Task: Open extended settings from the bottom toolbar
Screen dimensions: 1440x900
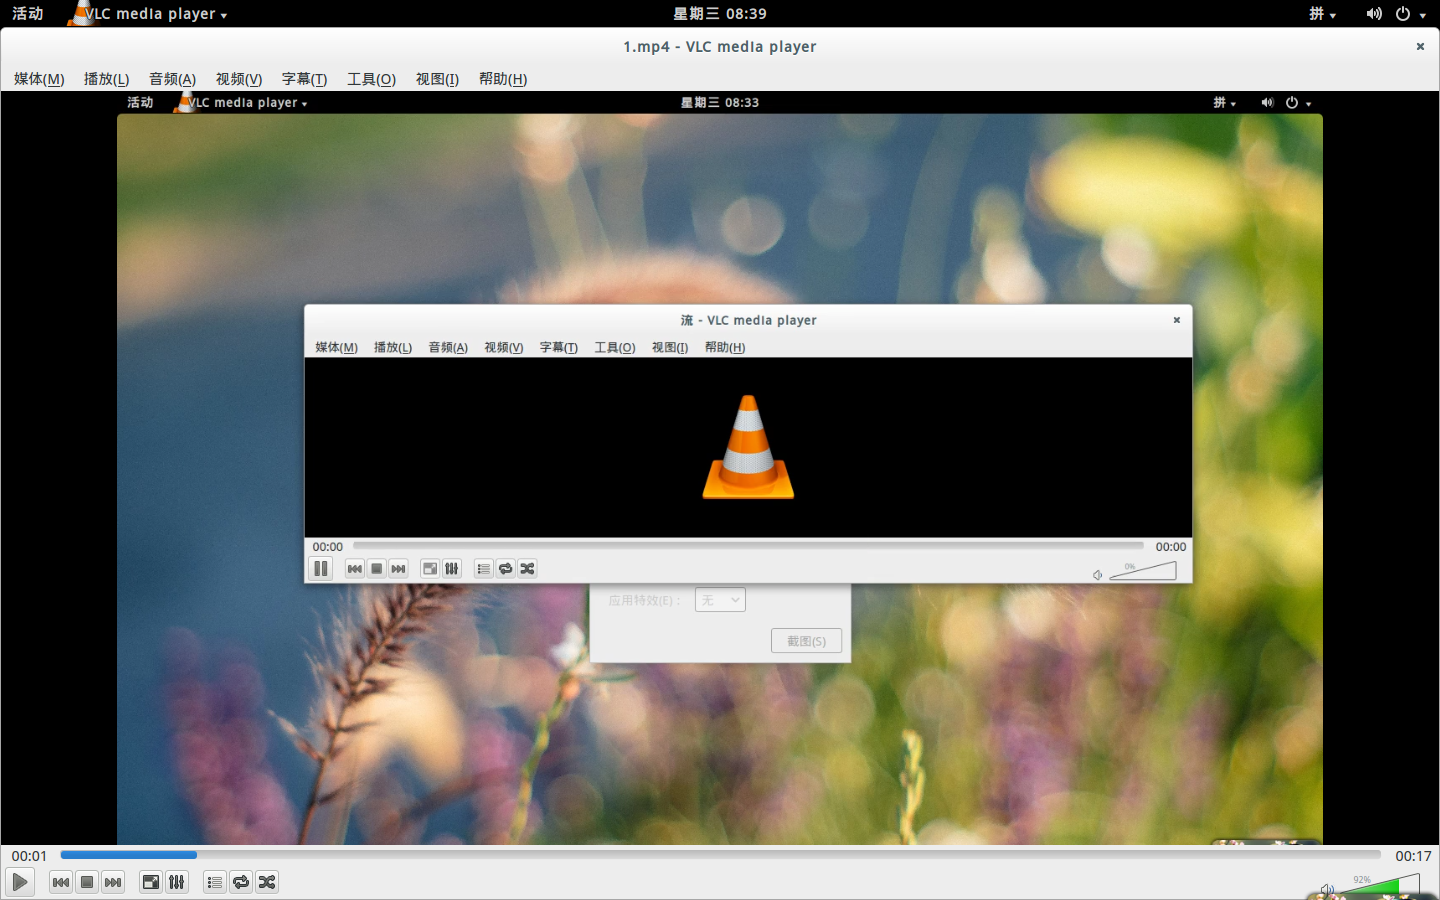Action: tap(177, 882)
